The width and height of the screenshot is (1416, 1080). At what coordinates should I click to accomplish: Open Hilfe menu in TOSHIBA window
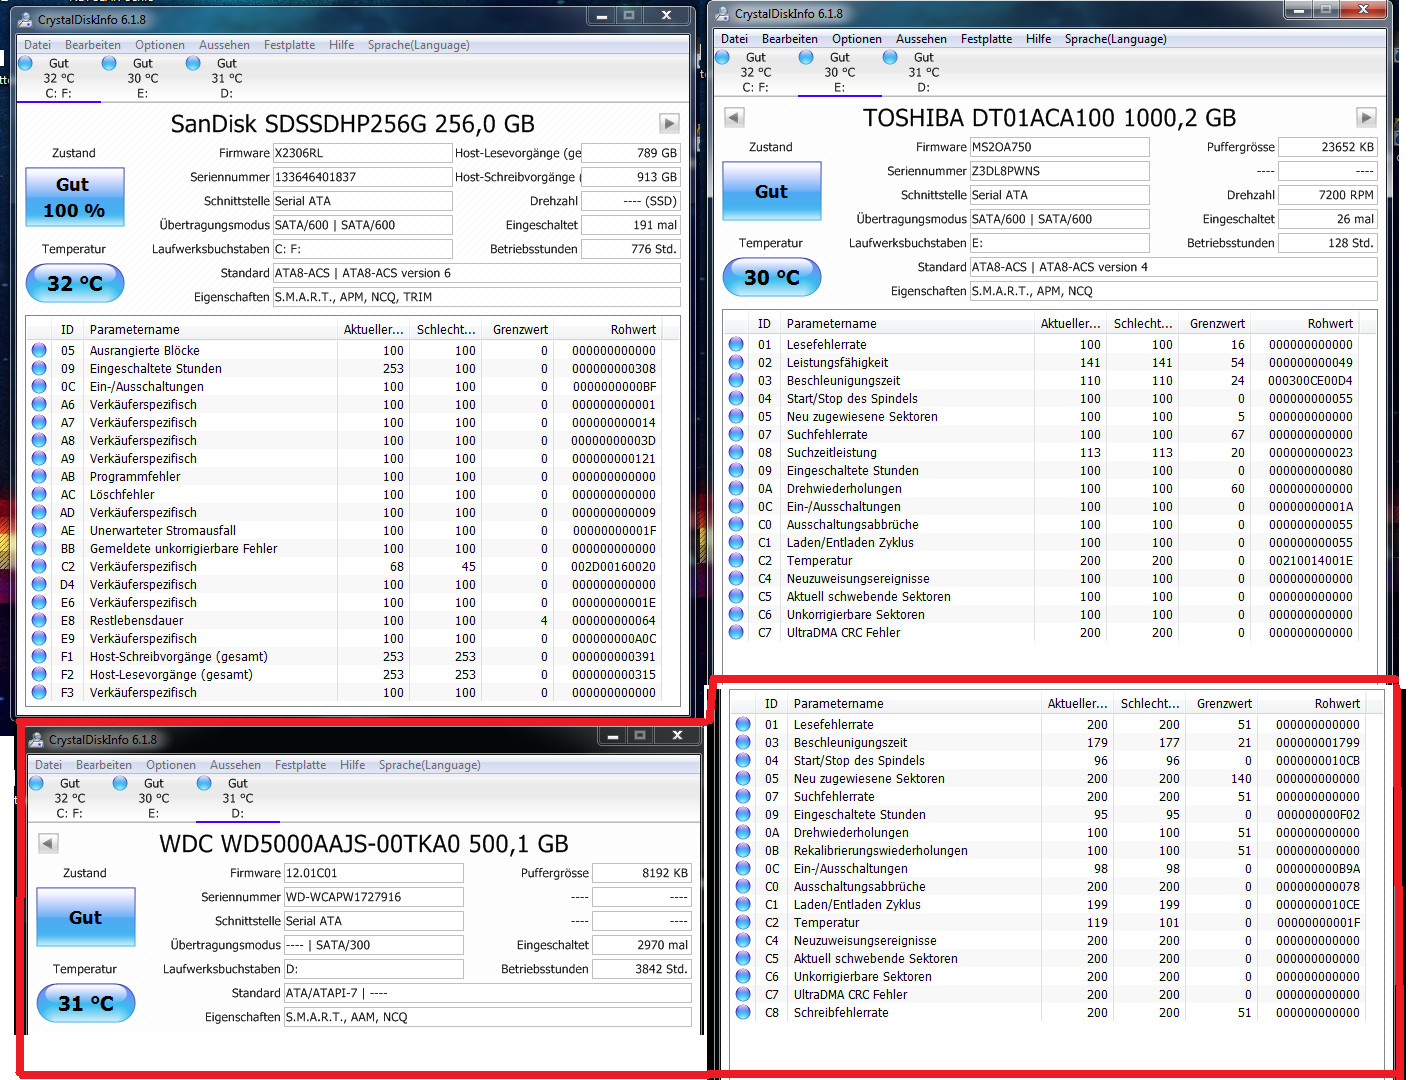point(1038,39)
